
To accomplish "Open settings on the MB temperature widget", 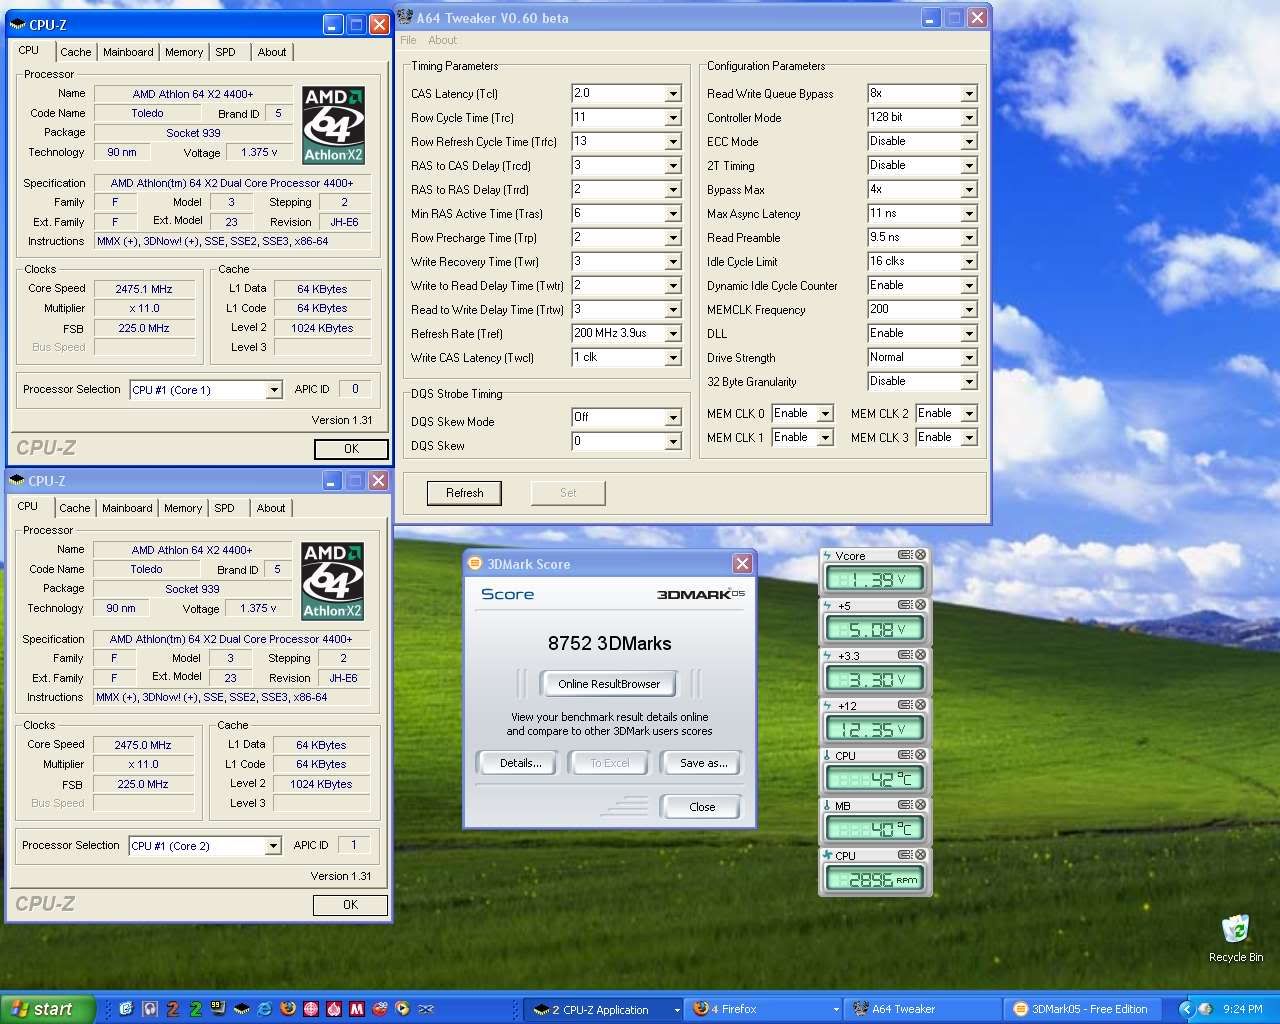I will pos(904,805).
